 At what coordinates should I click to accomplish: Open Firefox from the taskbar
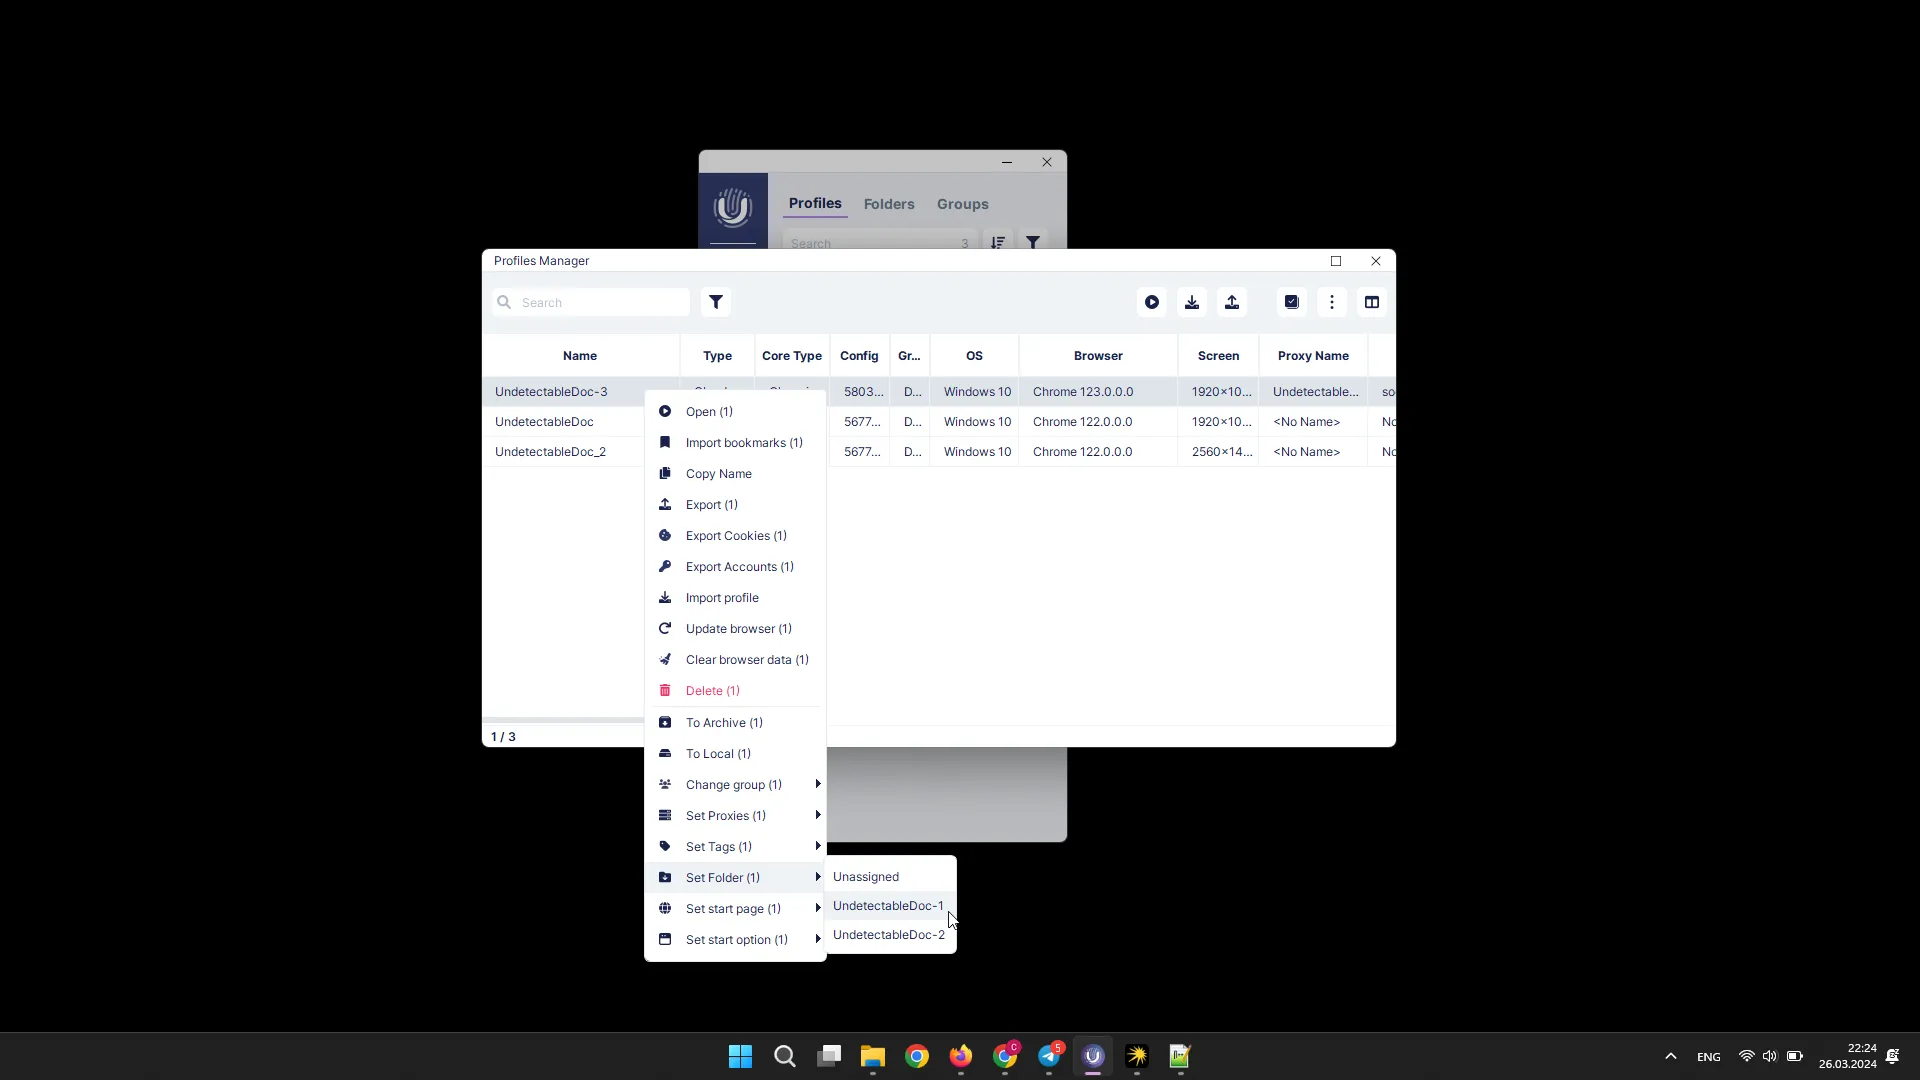pos(961,1056)
